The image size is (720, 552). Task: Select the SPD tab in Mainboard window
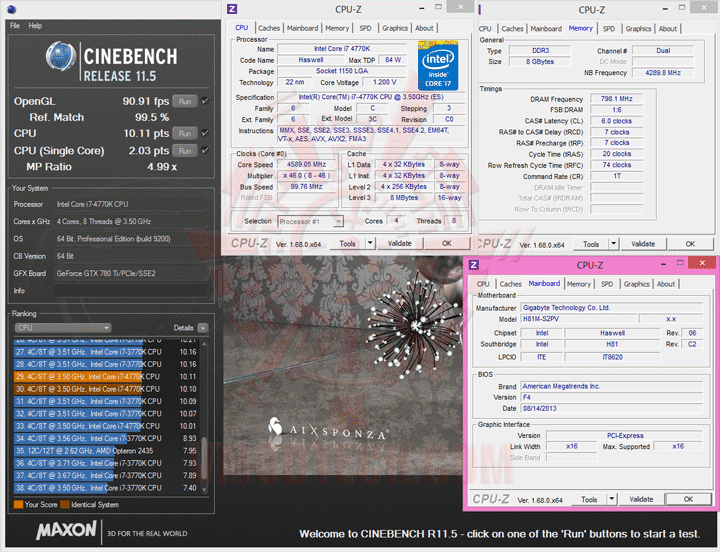[607, 284]
